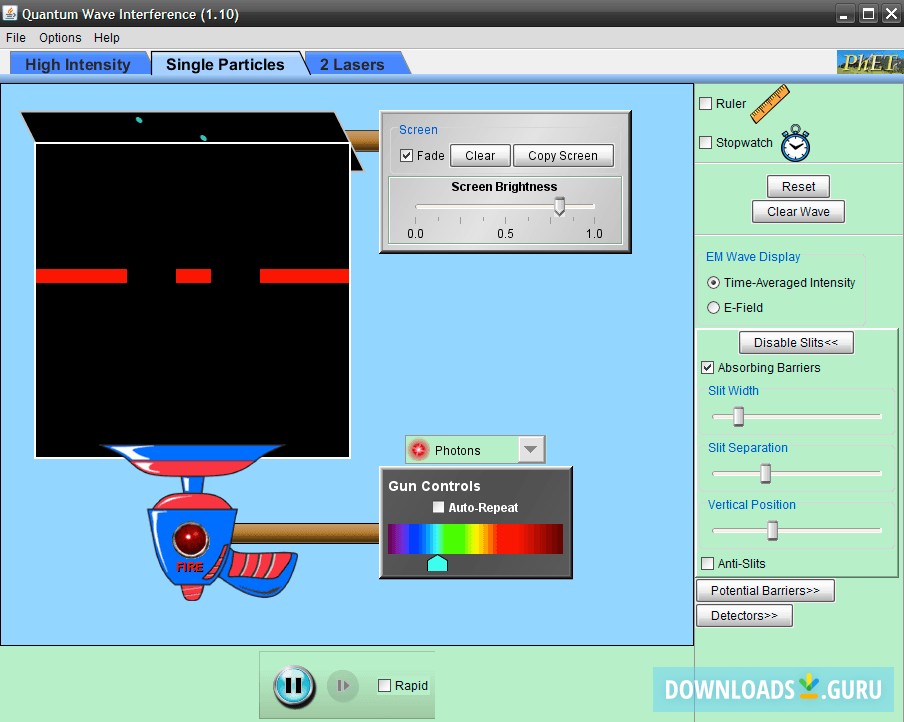Toggle the Absorbing Barriers checkbox
This screenshot has width=904, height=722.
coord(707,367)
